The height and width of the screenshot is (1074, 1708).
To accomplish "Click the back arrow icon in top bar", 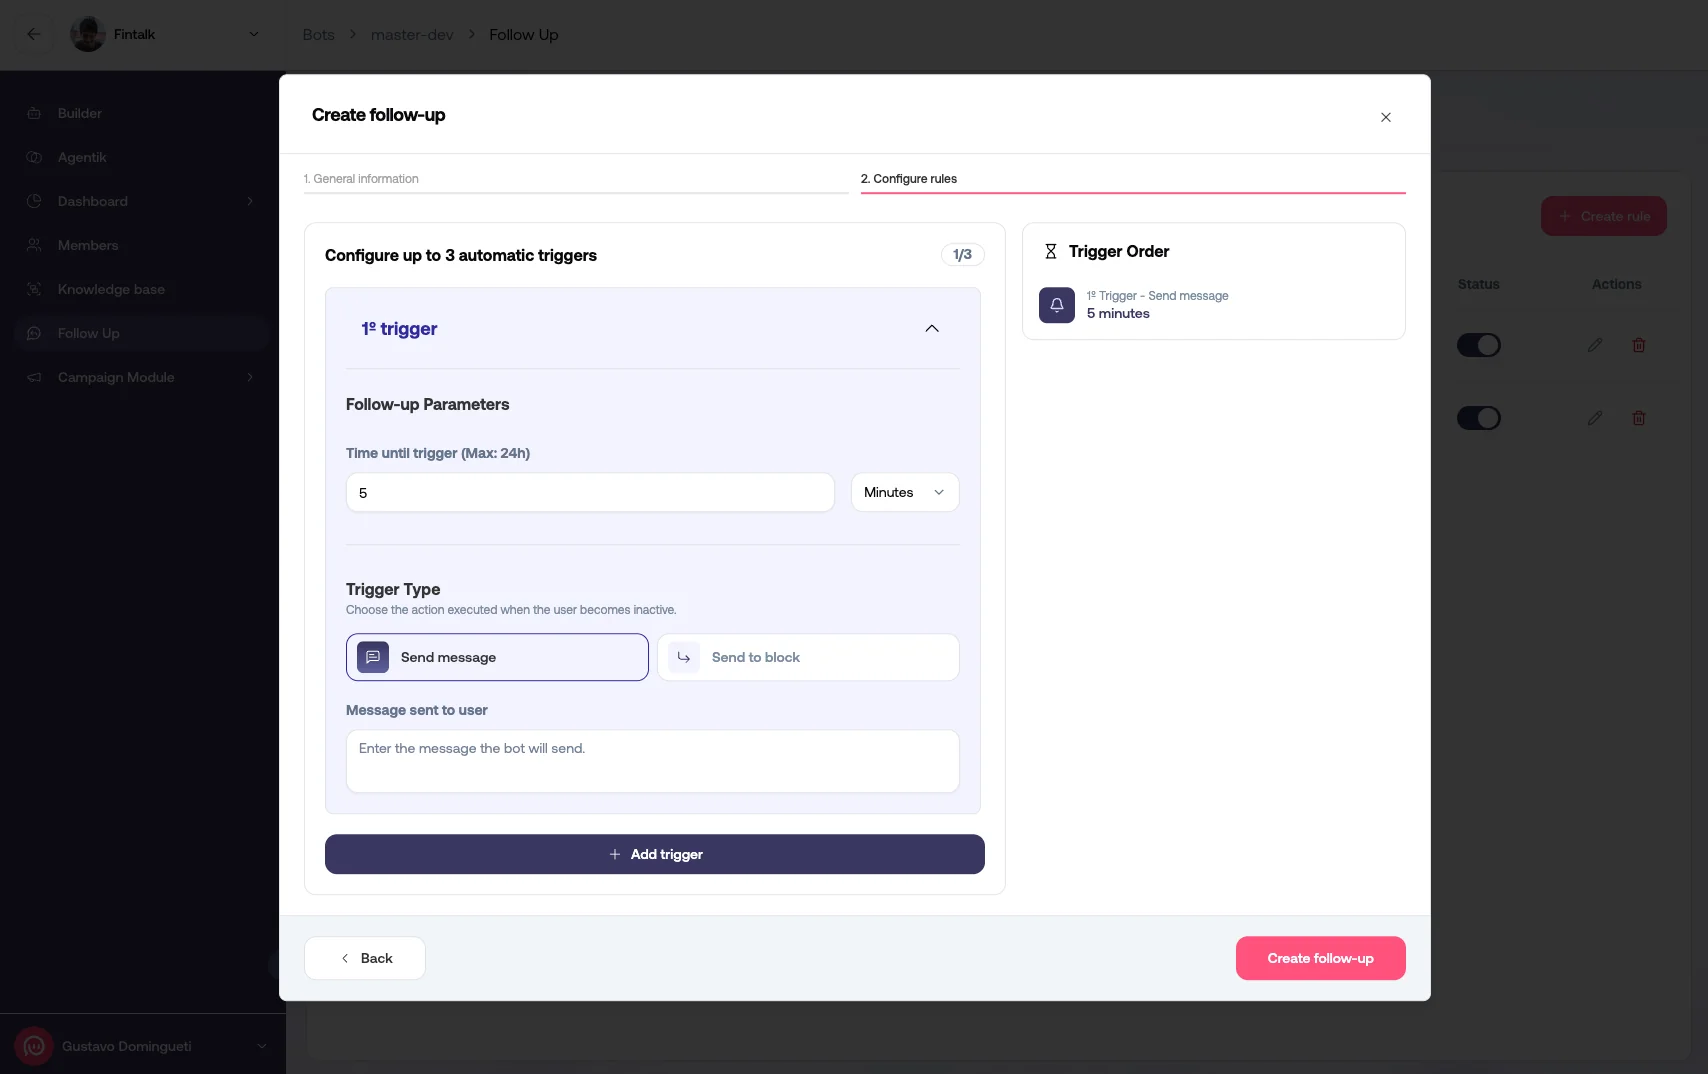I will 34,34.
